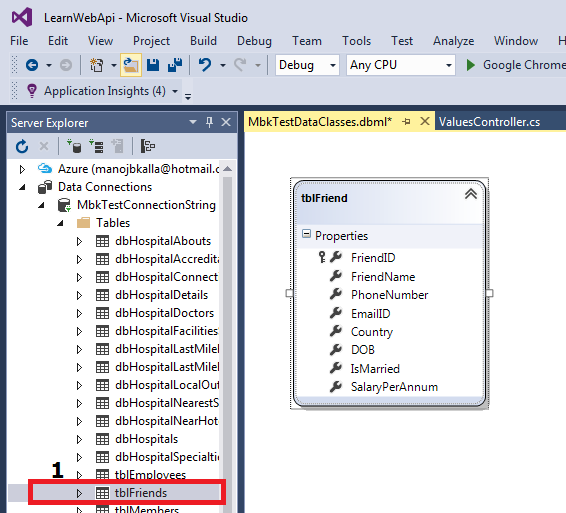Screen dimensions: 566x513
Task: Select the dbHospitals table
Action: click(147, 439)
